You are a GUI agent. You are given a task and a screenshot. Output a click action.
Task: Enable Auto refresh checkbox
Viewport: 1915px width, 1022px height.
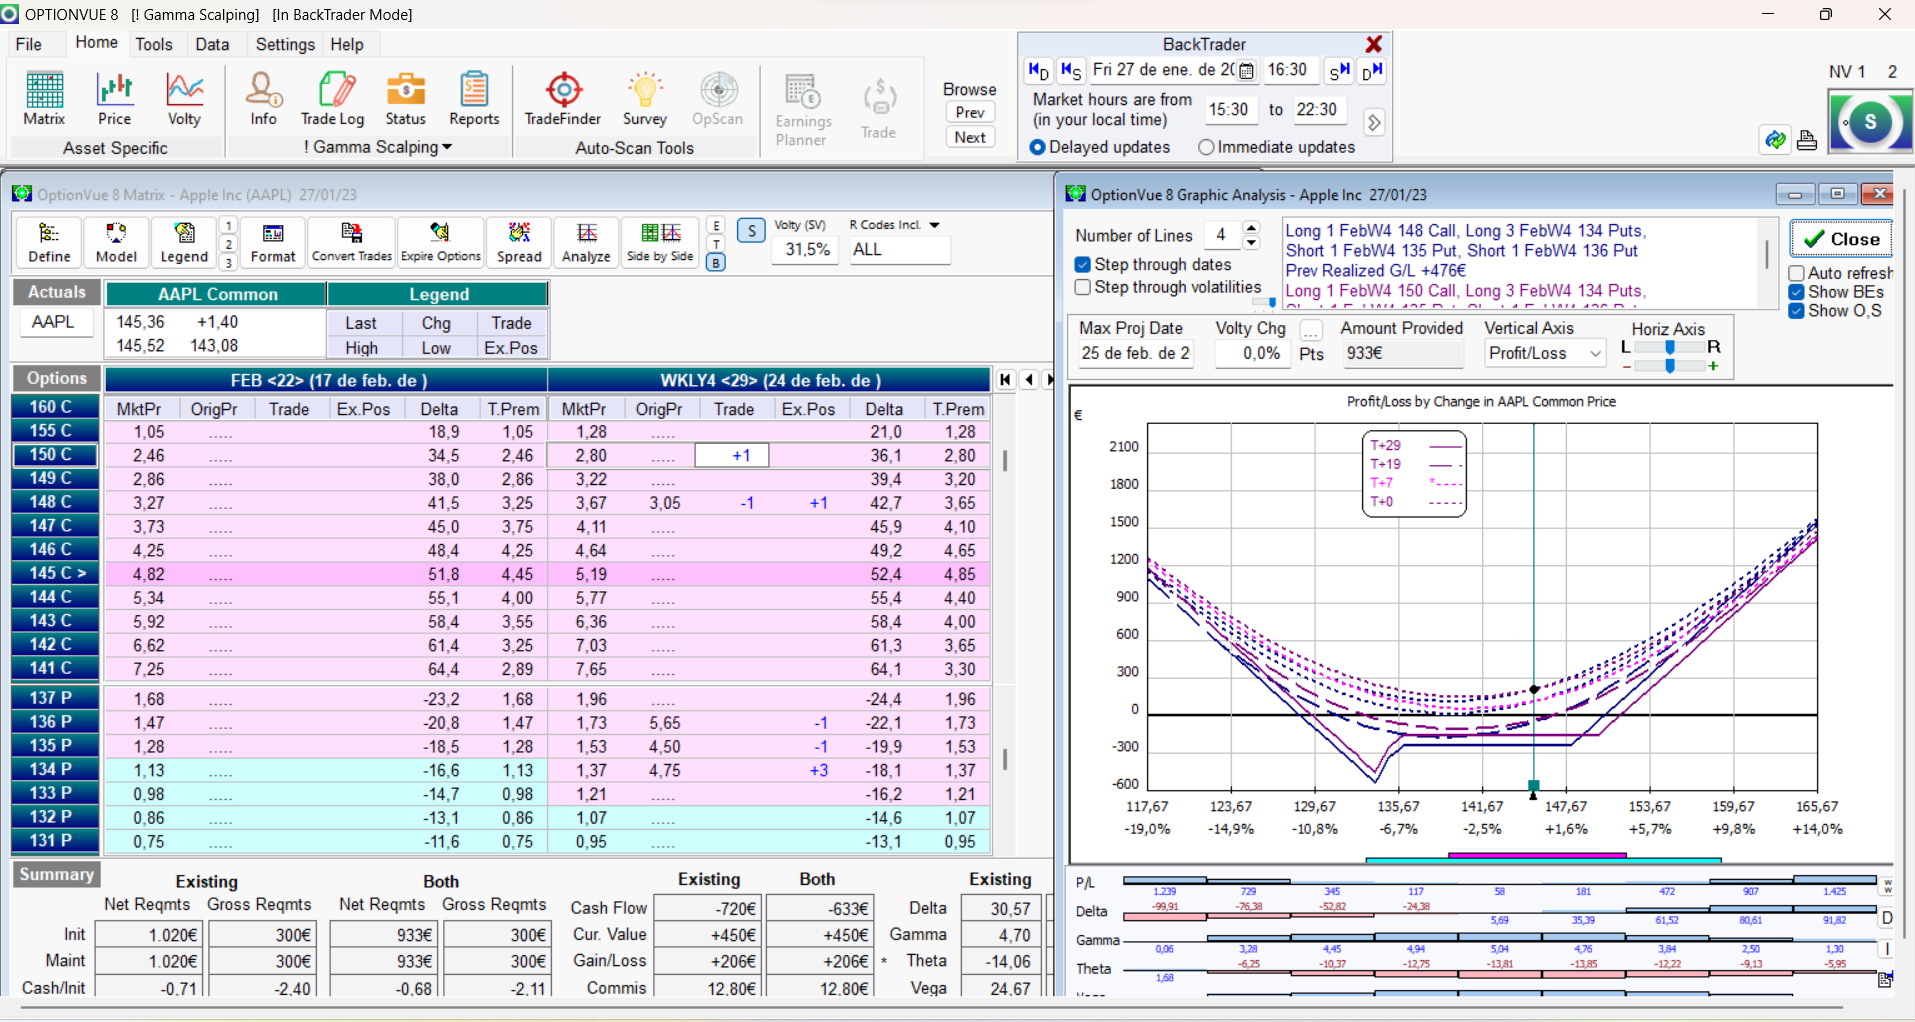click(x=1796, y=273)
